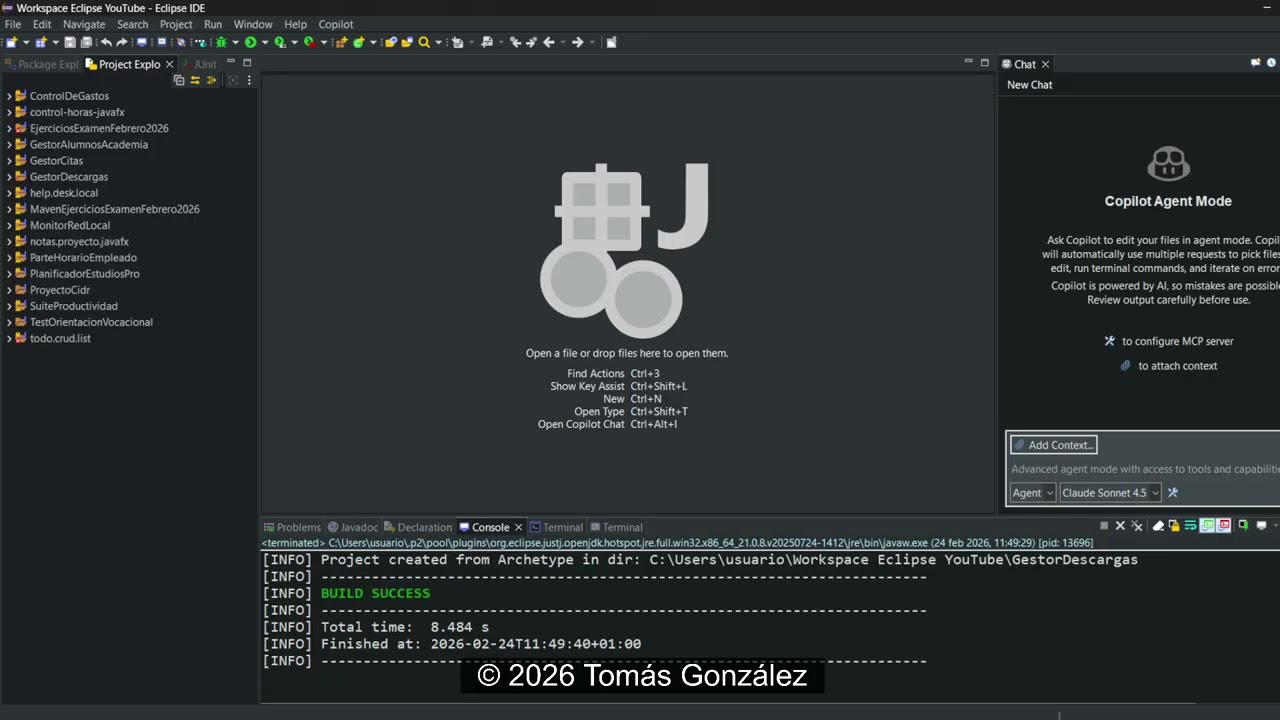Click the green Run button in toolbar

(x=250, y=42)
